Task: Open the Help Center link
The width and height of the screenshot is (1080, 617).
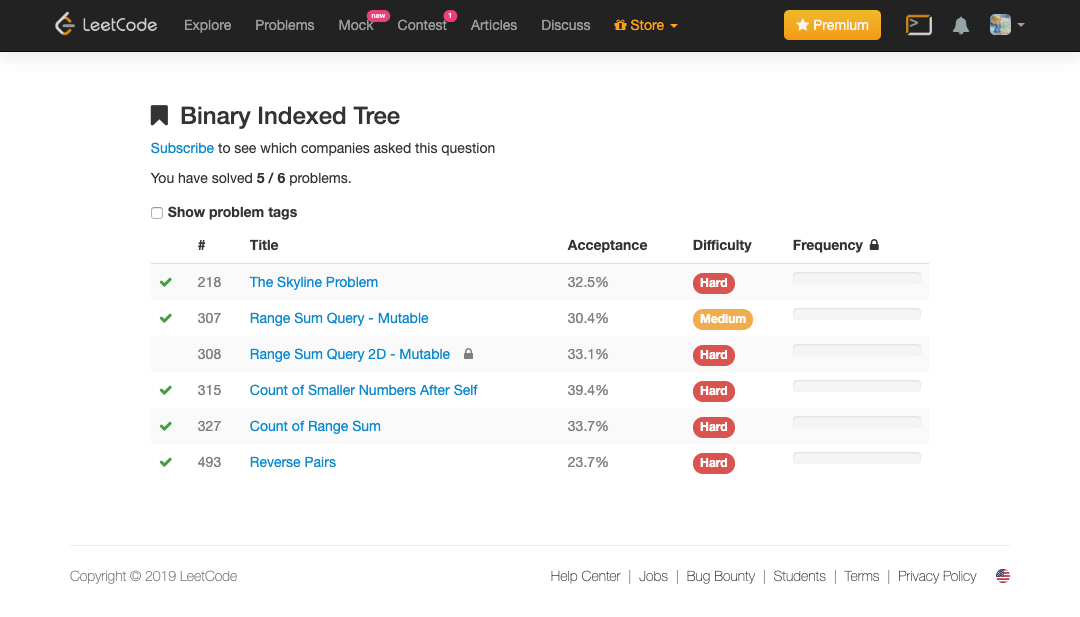Action: coord(585,576)
